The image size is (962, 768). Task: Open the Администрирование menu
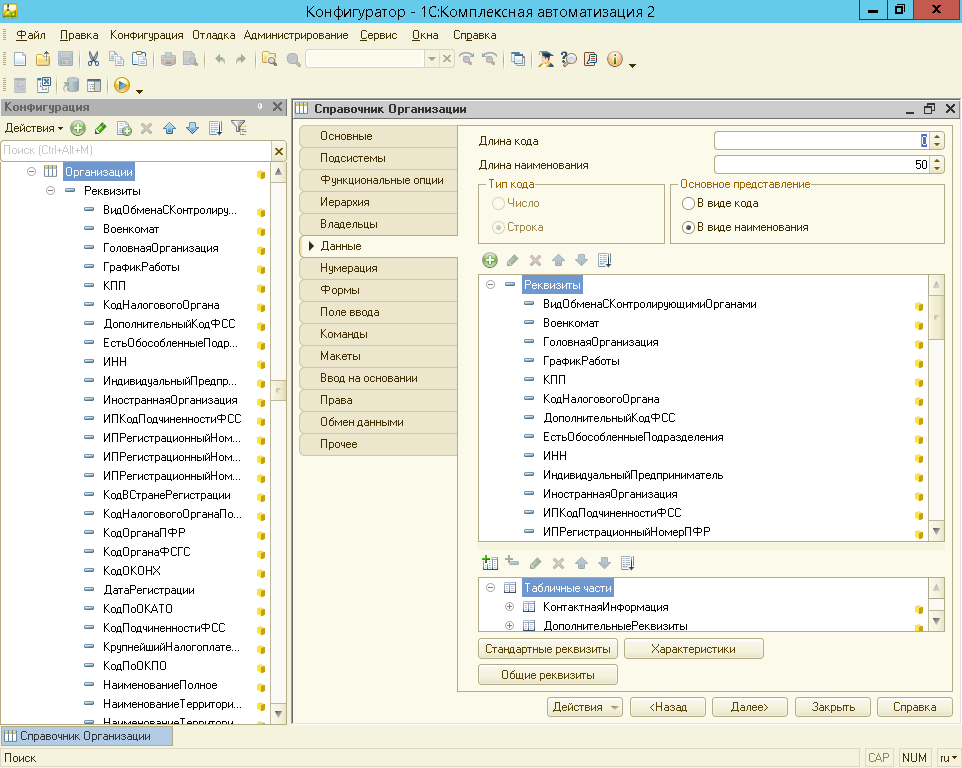296,35
